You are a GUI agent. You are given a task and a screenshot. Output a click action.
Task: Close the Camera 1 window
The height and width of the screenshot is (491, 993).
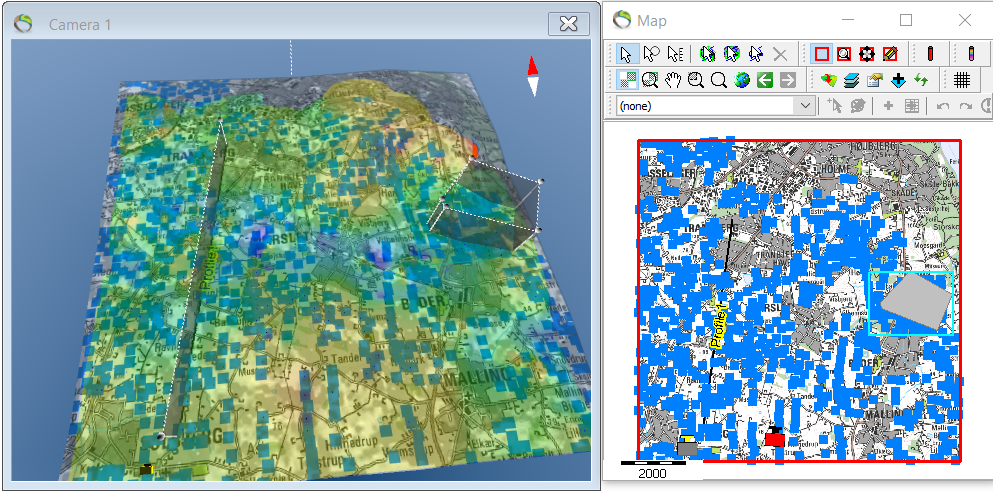(569, 24)
